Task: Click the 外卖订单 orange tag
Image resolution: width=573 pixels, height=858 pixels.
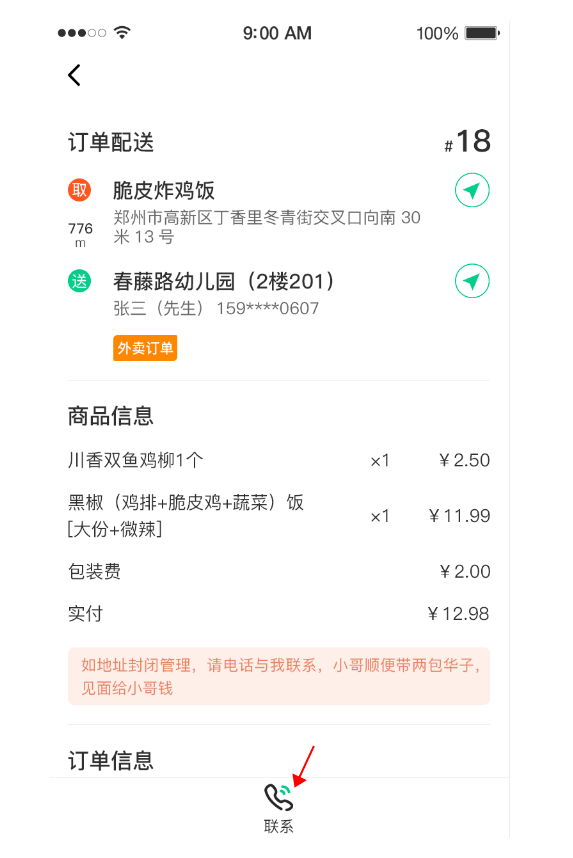Action: [145, 348]
